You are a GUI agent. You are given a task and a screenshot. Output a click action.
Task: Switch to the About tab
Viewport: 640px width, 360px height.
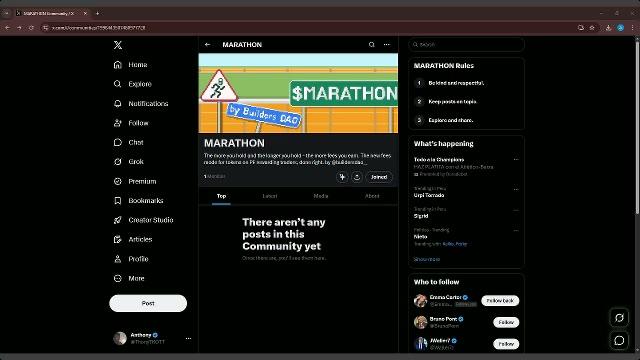[x=372, y=196]
